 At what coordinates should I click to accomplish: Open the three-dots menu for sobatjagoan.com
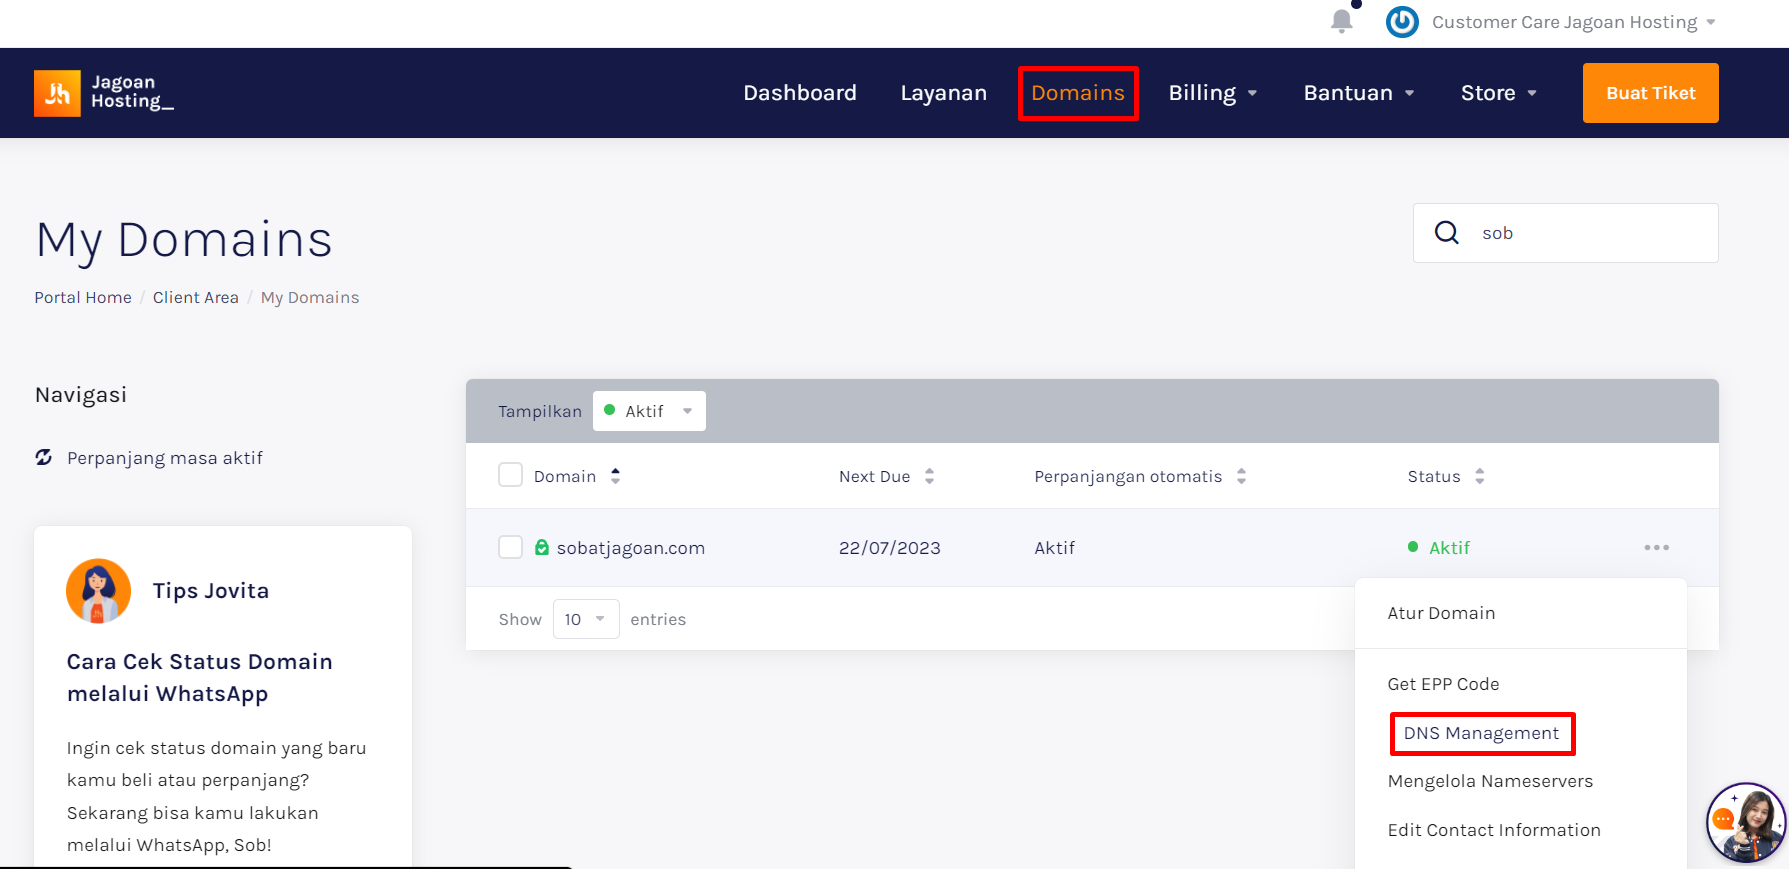coord(1656,547)
